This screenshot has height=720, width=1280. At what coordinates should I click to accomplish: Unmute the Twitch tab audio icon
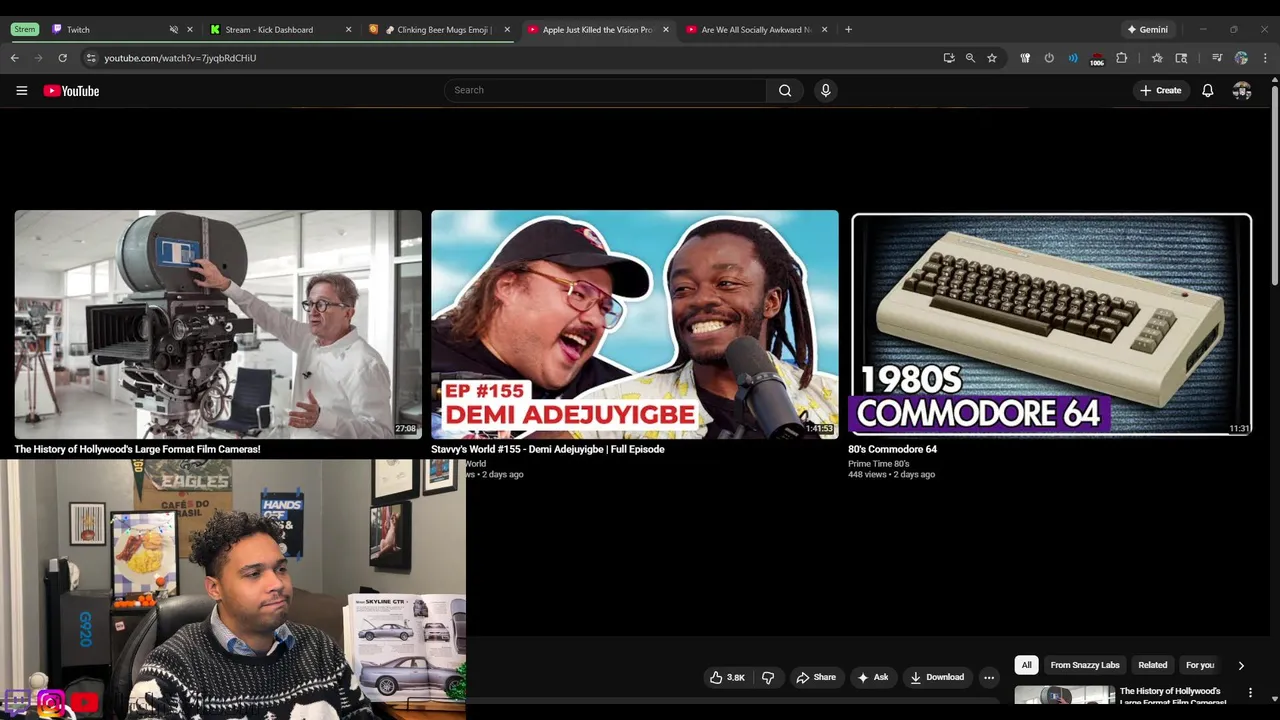coord(173,29)
